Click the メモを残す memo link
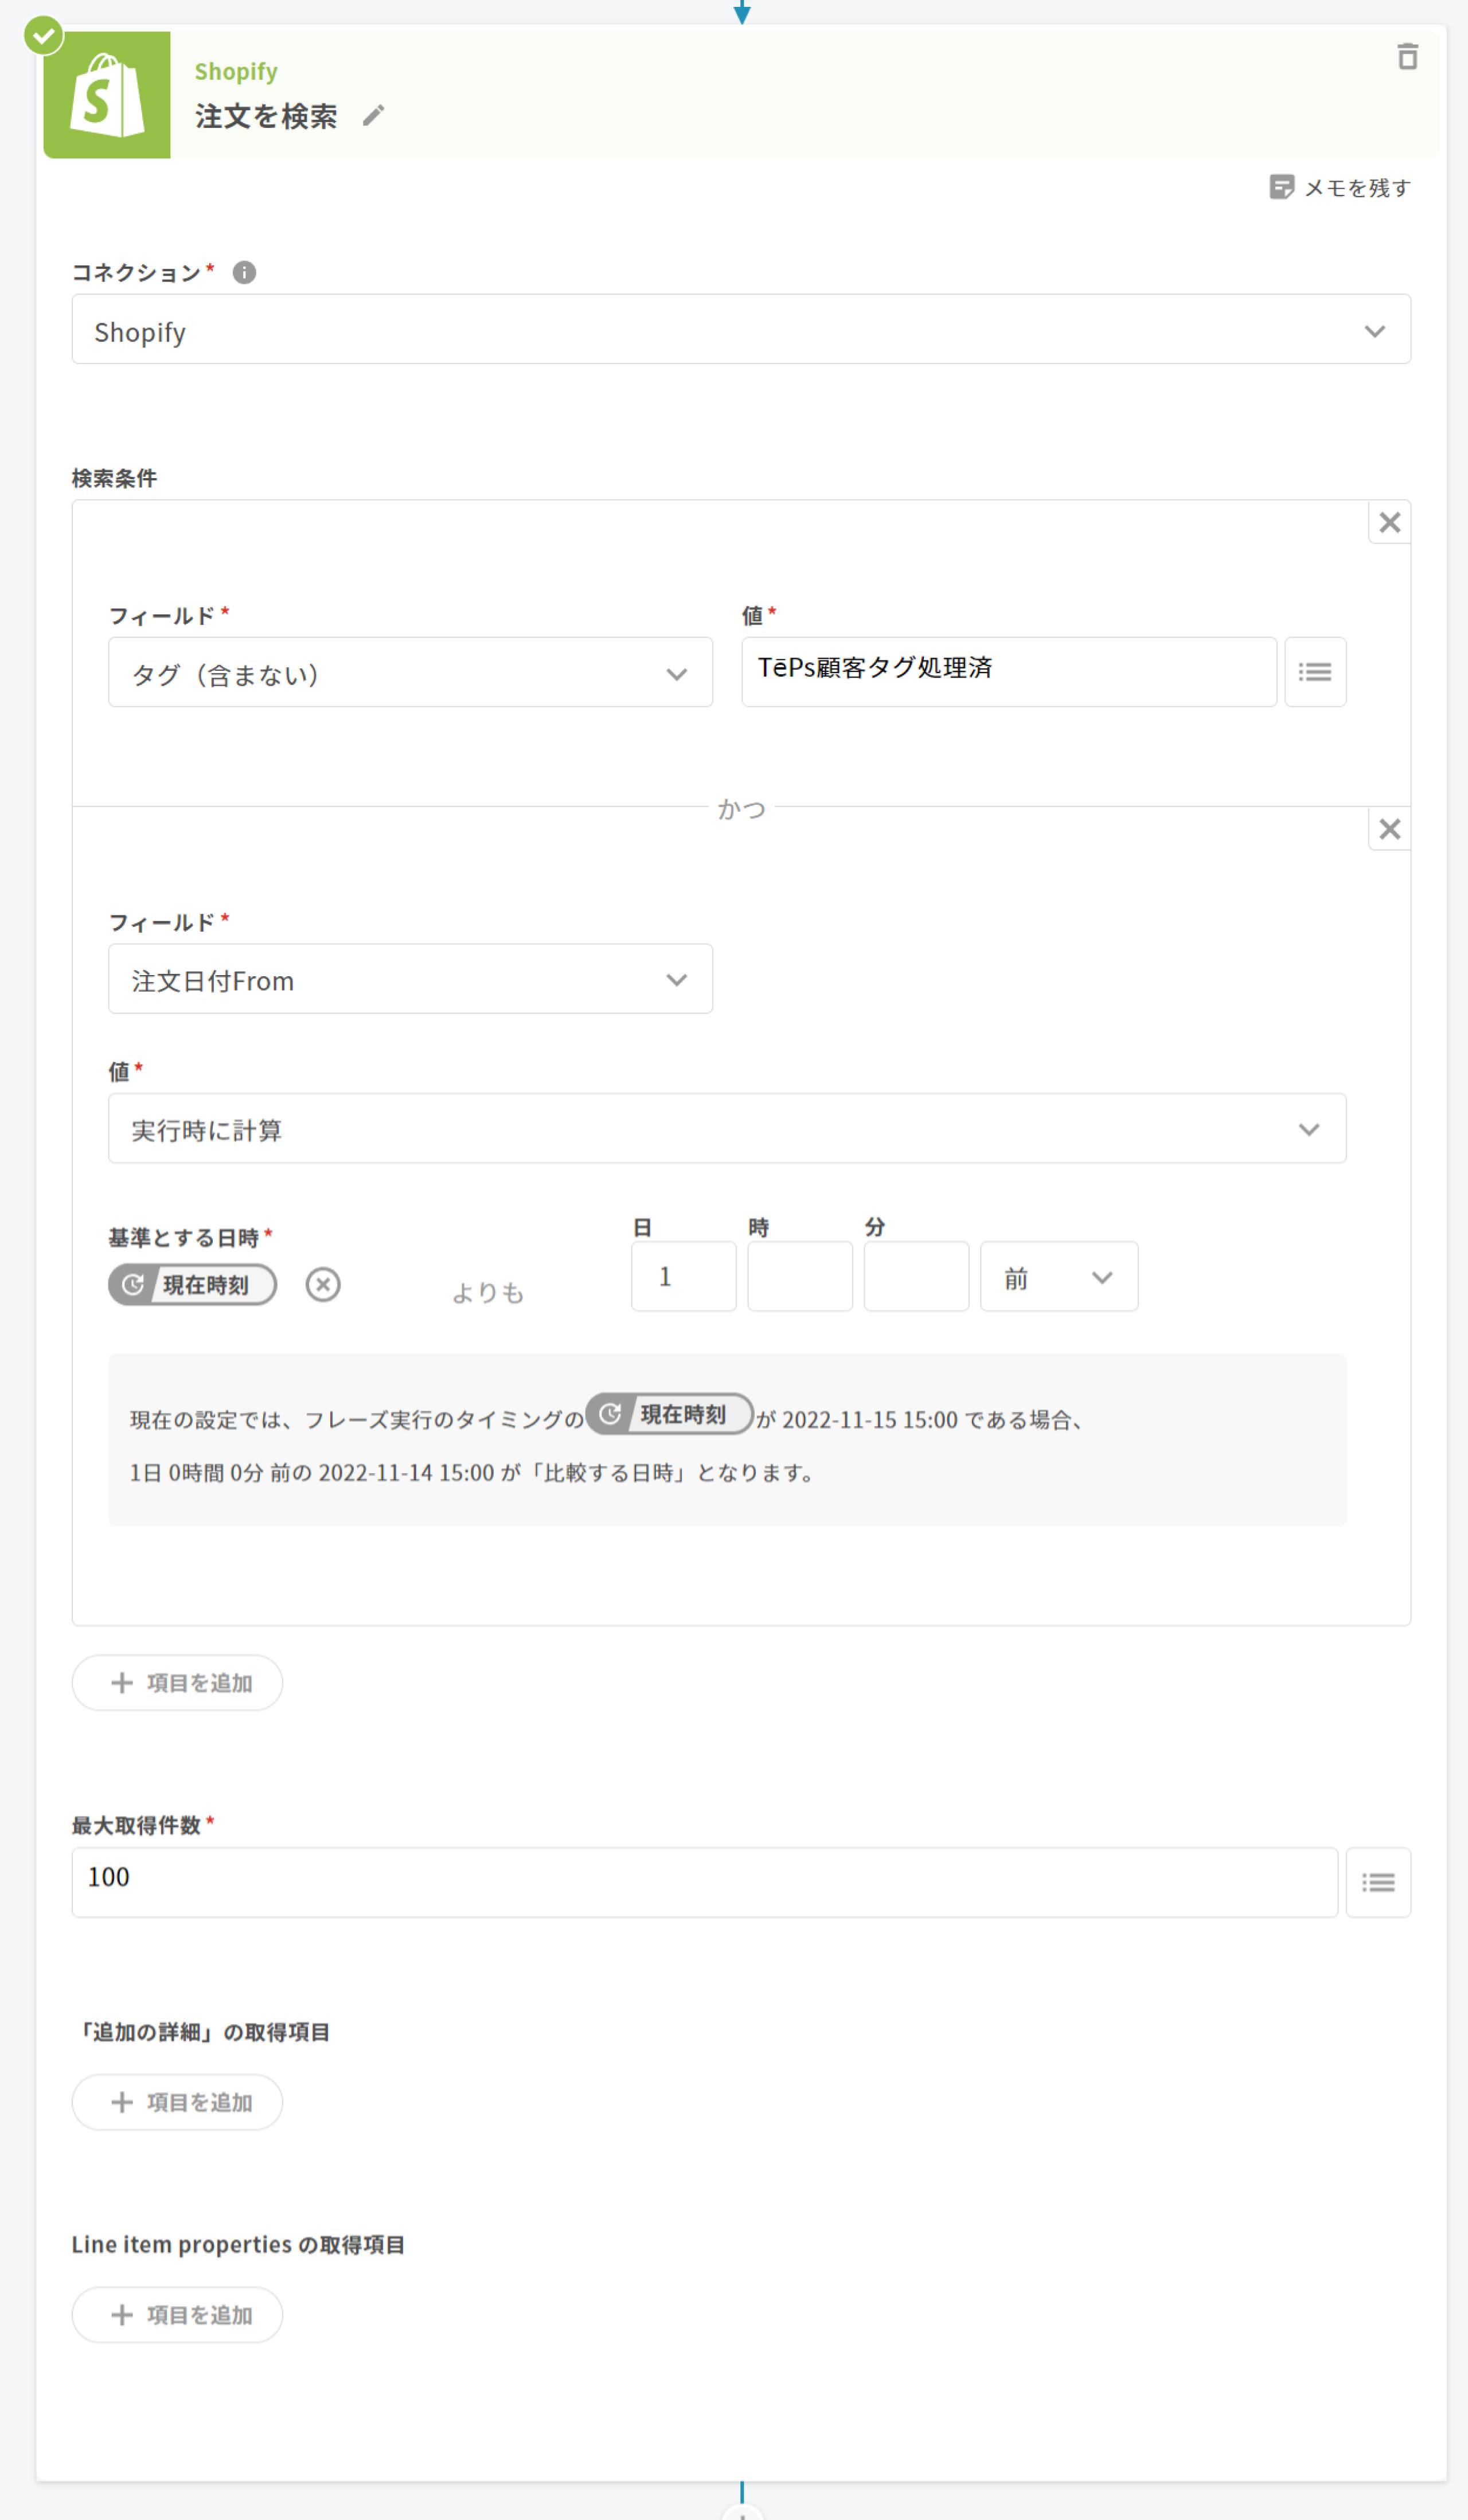1468x2520 pixels. 1340,188
